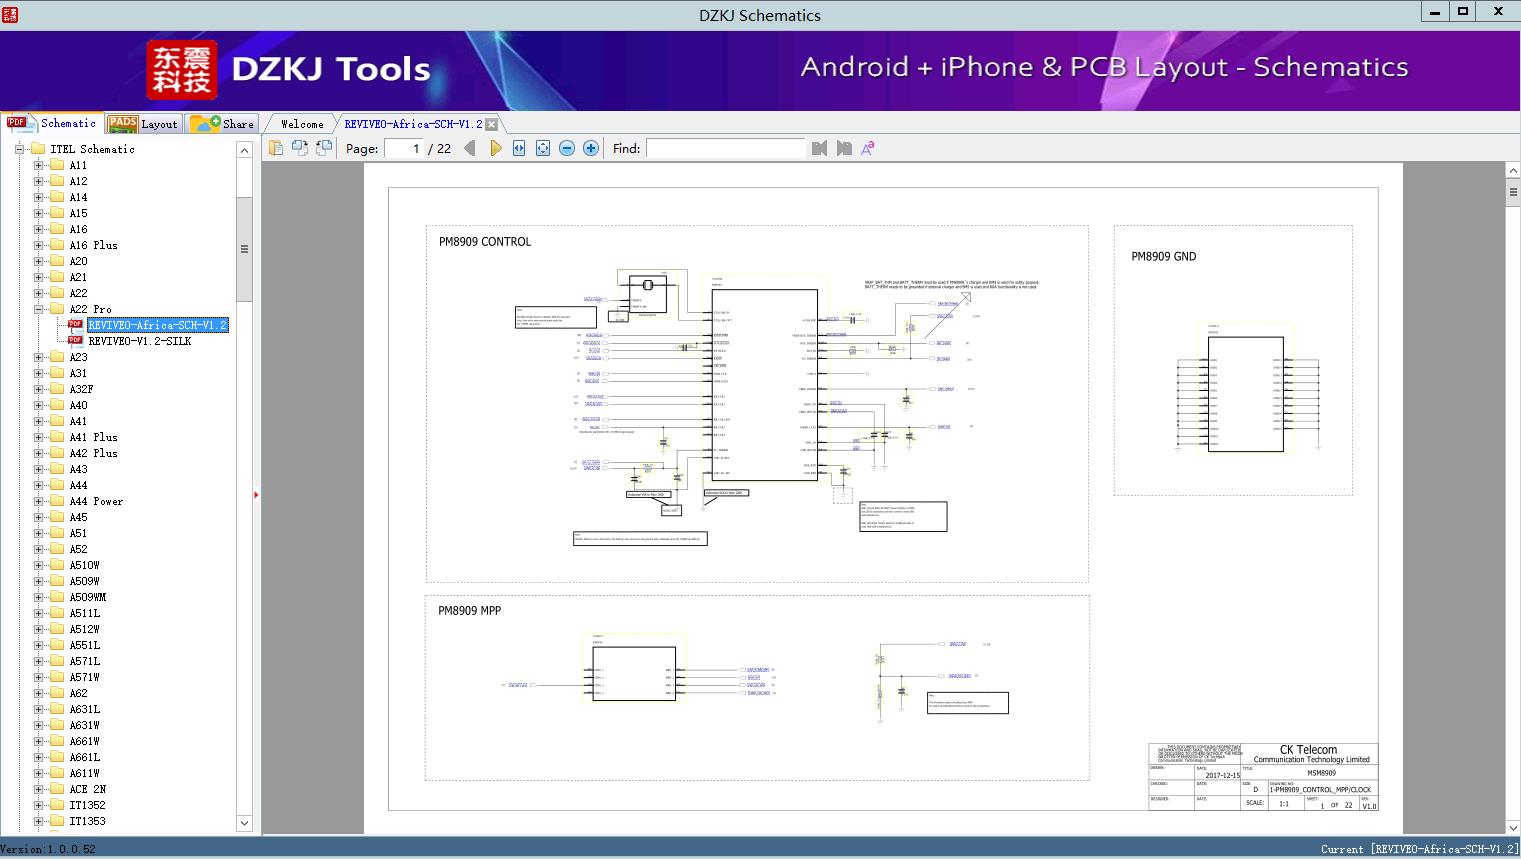Switch to the Layout tab

point(143,124)
